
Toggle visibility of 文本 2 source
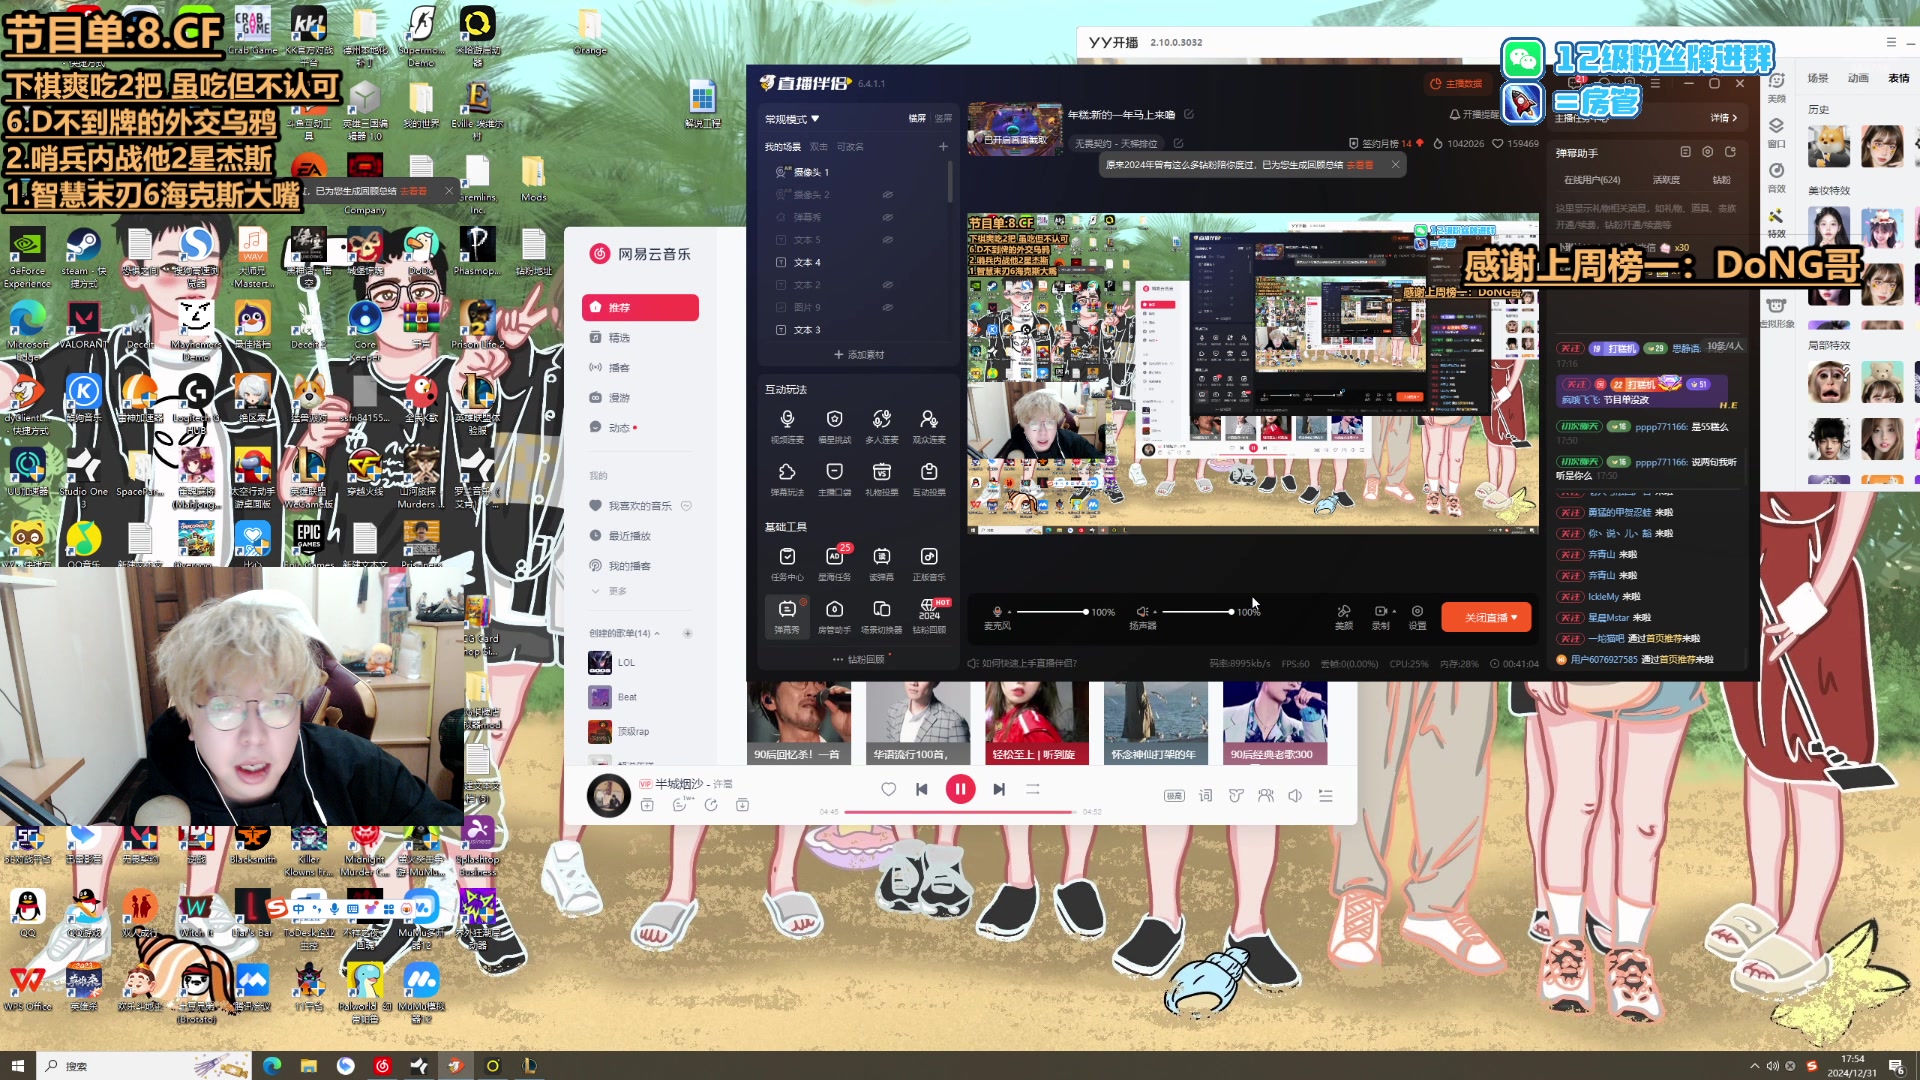click(x=887, y=285)
